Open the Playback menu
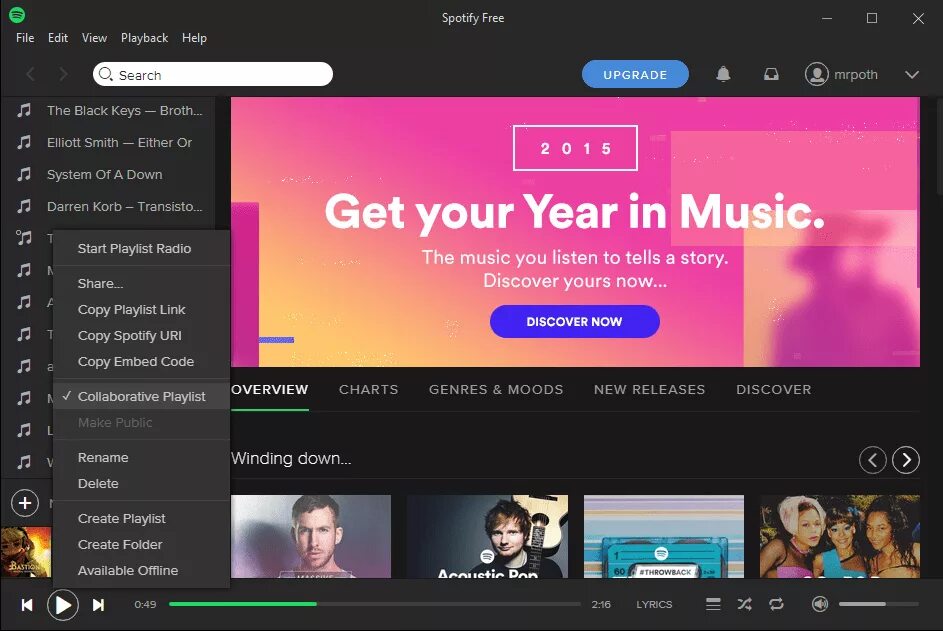This screenshot has height=631, width=943. pyautogui.click(x=144, y=38)
